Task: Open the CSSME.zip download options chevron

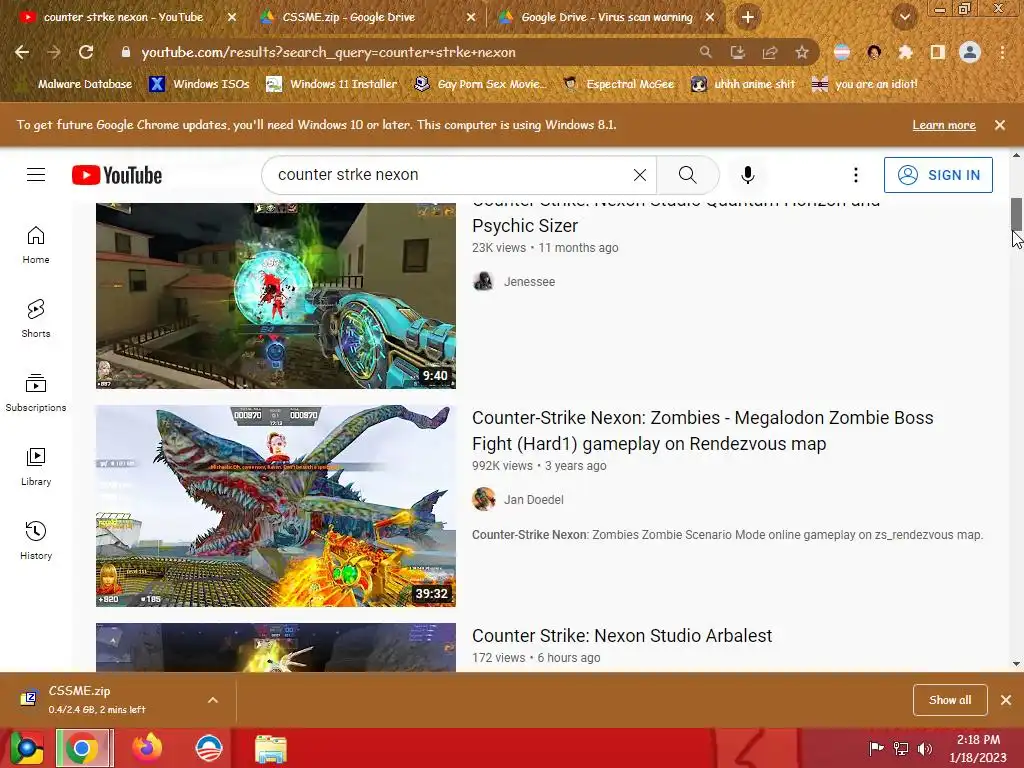Action: [213, 700]
